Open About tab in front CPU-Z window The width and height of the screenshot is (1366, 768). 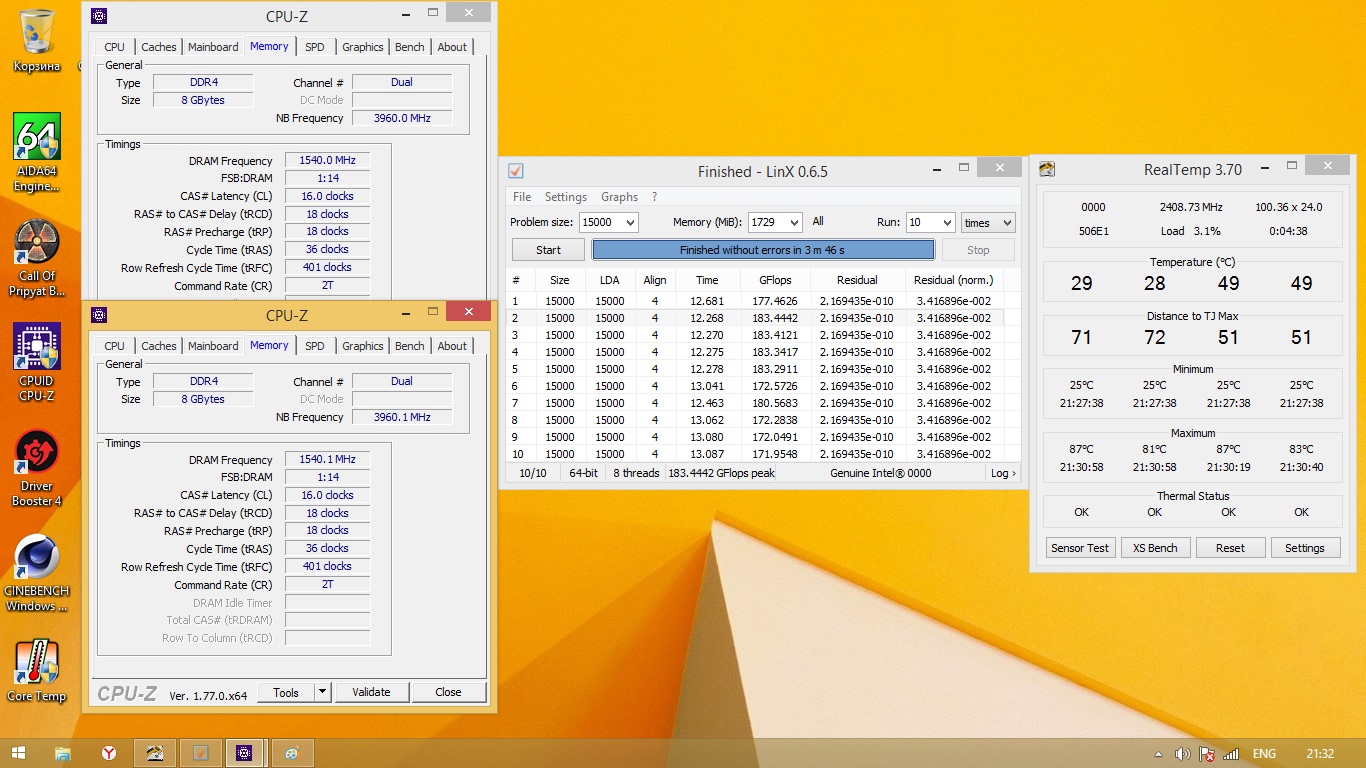click(452, 346)
